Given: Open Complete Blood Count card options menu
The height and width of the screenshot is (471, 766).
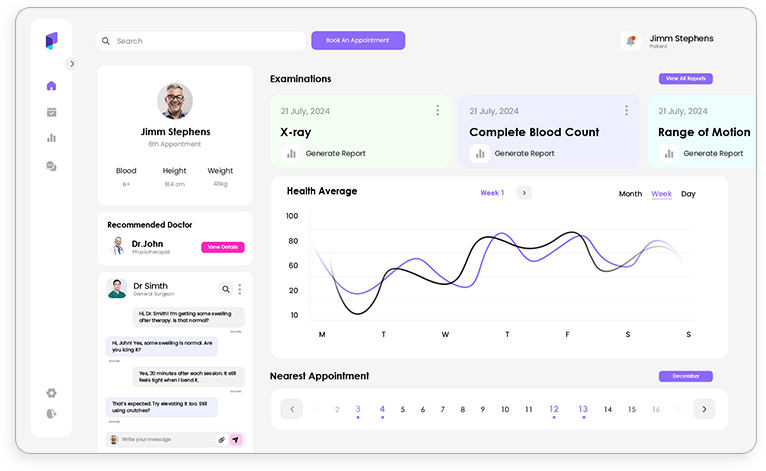Looking at the screenshot, I should pyautogui.click(x=626, y=110).
